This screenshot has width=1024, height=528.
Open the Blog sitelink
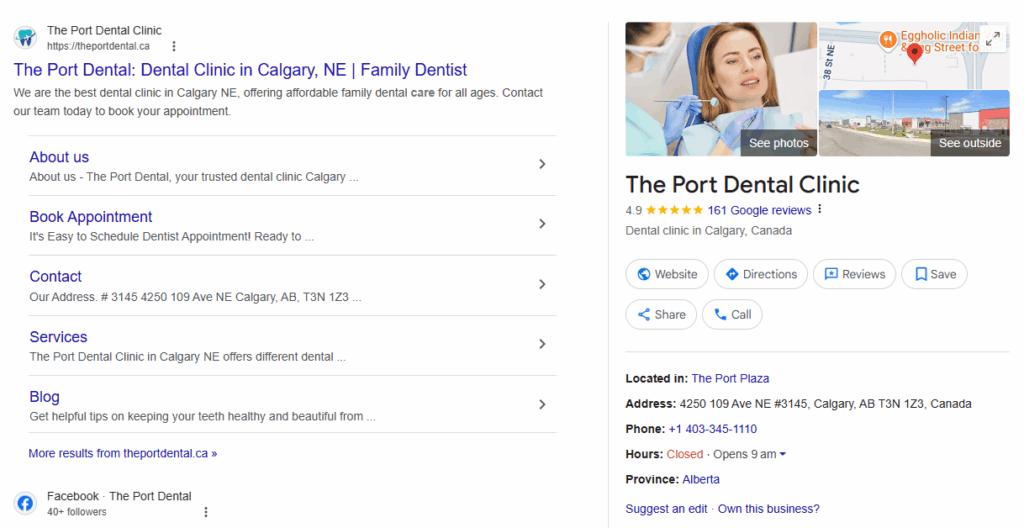(x=45, y=397)
